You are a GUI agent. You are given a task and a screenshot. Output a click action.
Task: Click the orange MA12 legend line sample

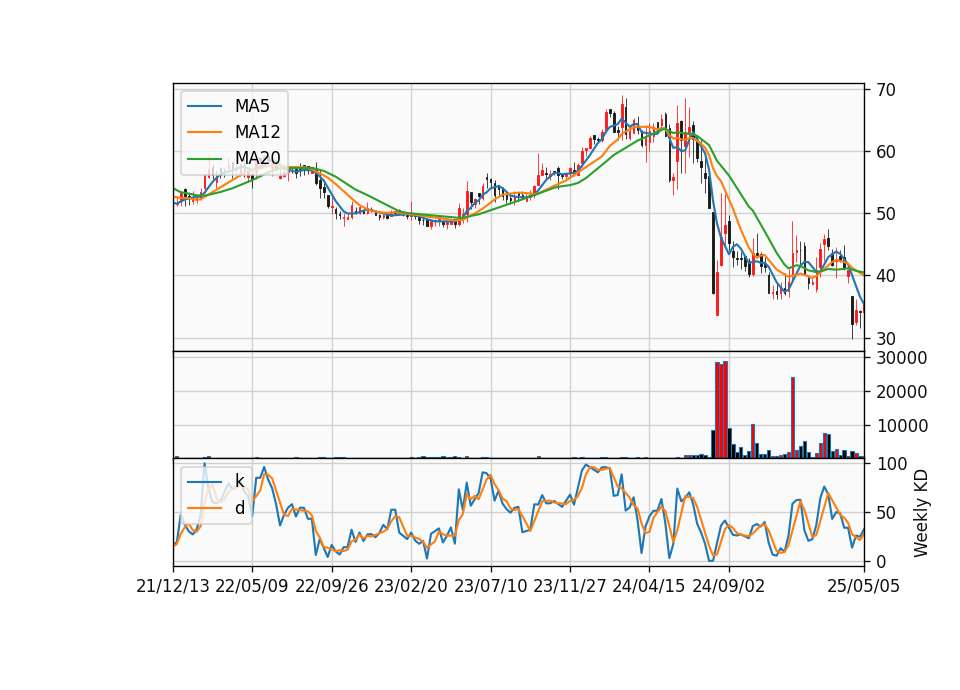[204, 132]
